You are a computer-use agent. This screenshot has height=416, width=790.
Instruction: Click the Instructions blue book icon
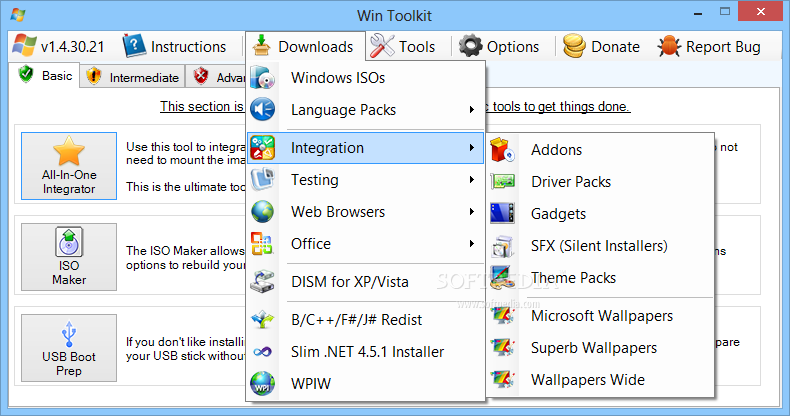[134, 46]
